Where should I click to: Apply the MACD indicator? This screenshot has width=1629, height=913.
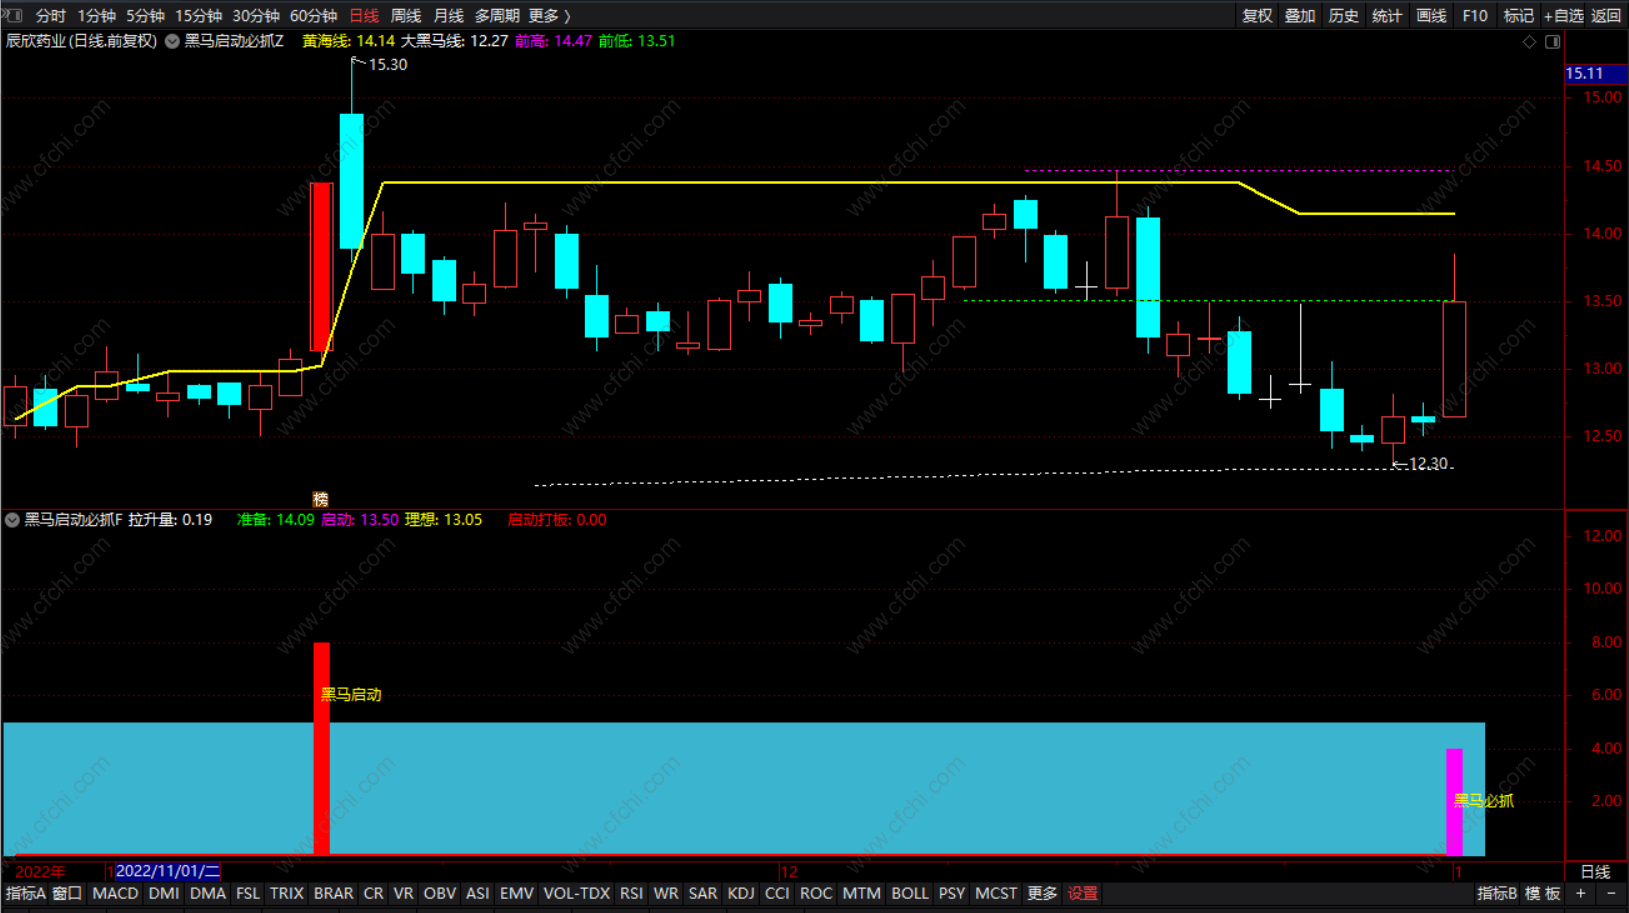click(x=115, y=894)
